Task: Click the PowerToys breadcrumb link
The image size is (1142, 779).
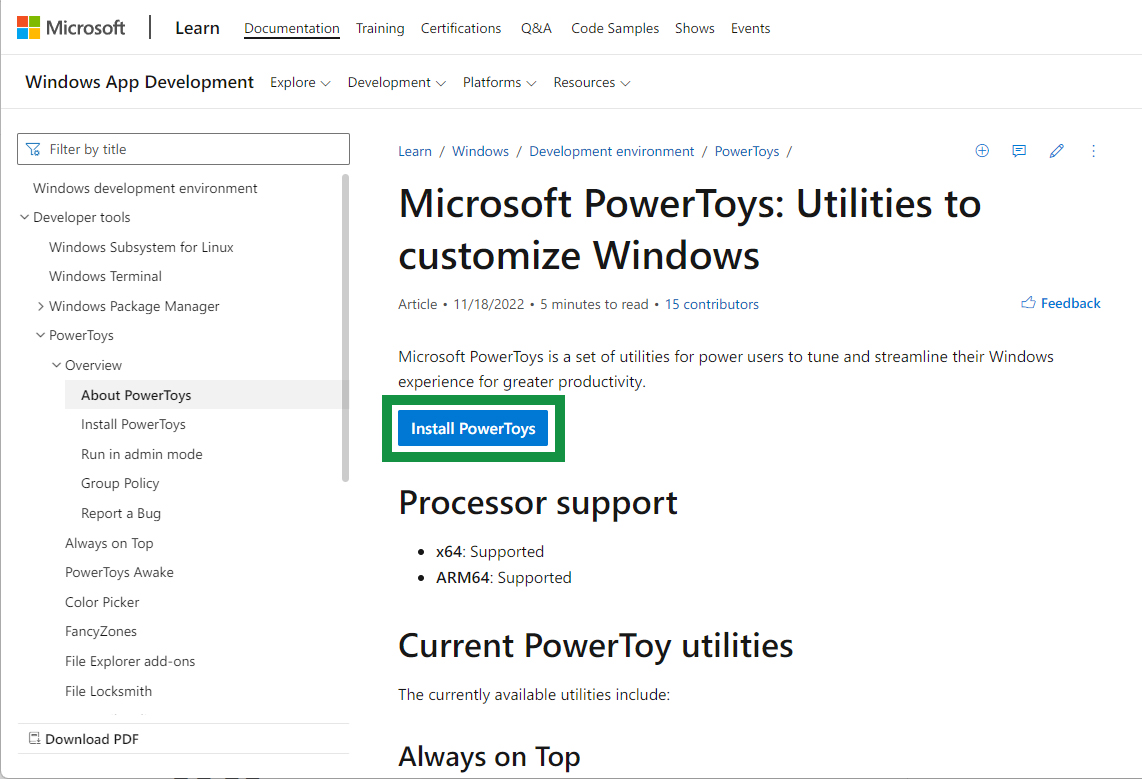Action: point(747,151)
